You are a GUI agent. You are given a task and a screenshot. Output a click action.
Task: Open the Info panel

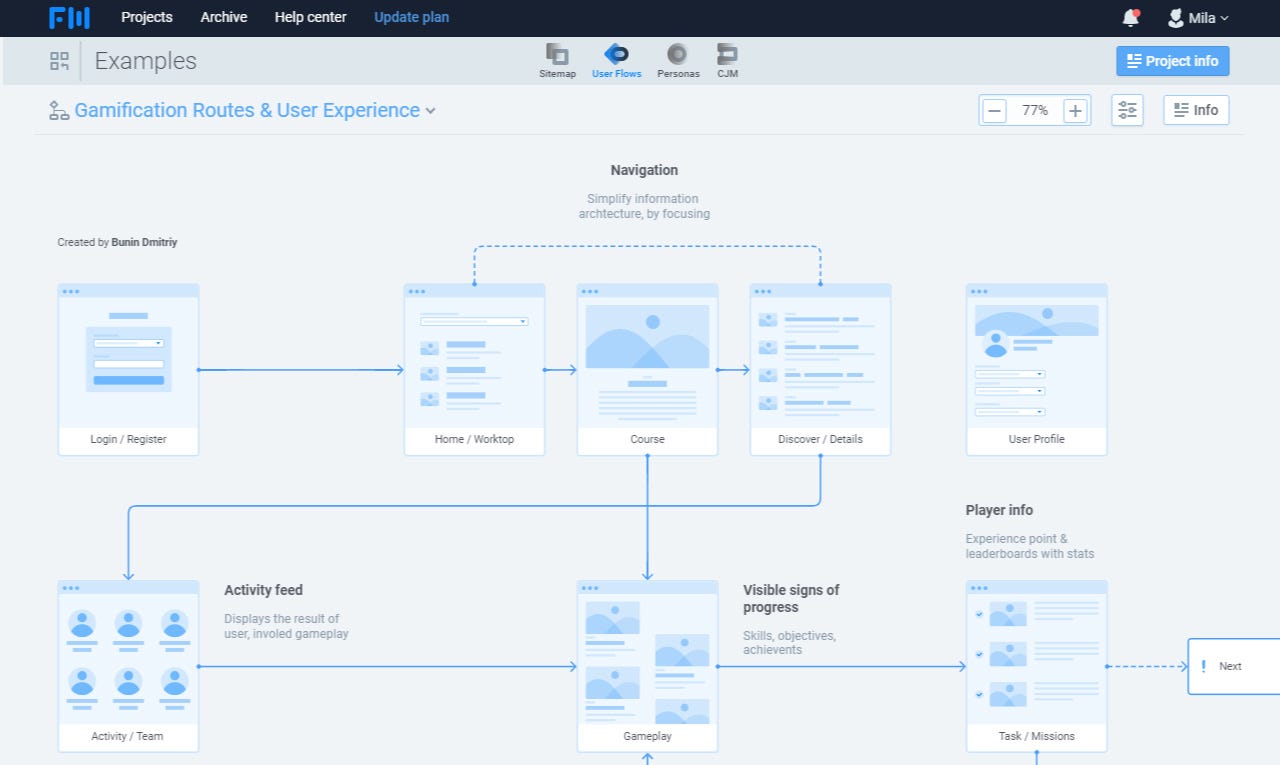(x=1196, y=110)
